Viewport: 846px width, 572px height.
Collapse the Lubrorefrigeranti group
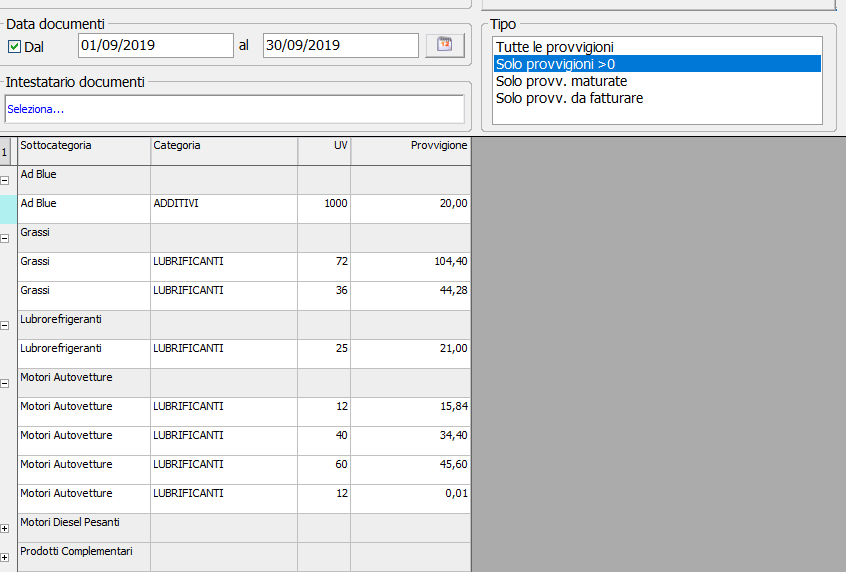[5, 325]
